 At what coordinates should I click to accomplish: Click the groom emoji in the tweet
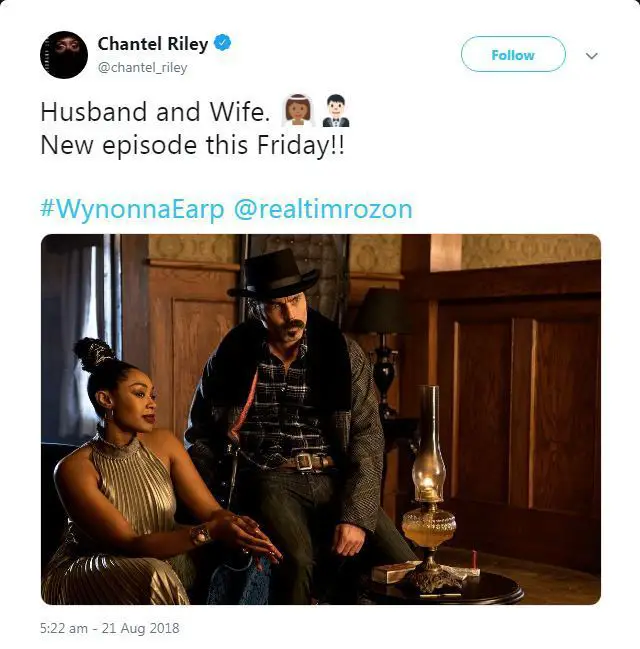click(x=336, y=111)
